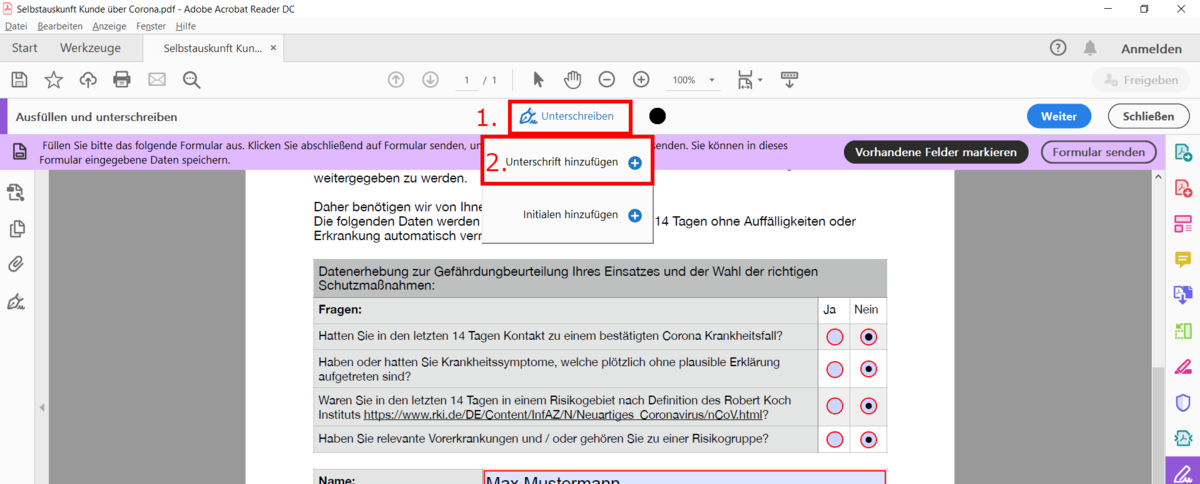Select Ja for Risikogebiet question
1200x484 pixels.
(835, 406)
